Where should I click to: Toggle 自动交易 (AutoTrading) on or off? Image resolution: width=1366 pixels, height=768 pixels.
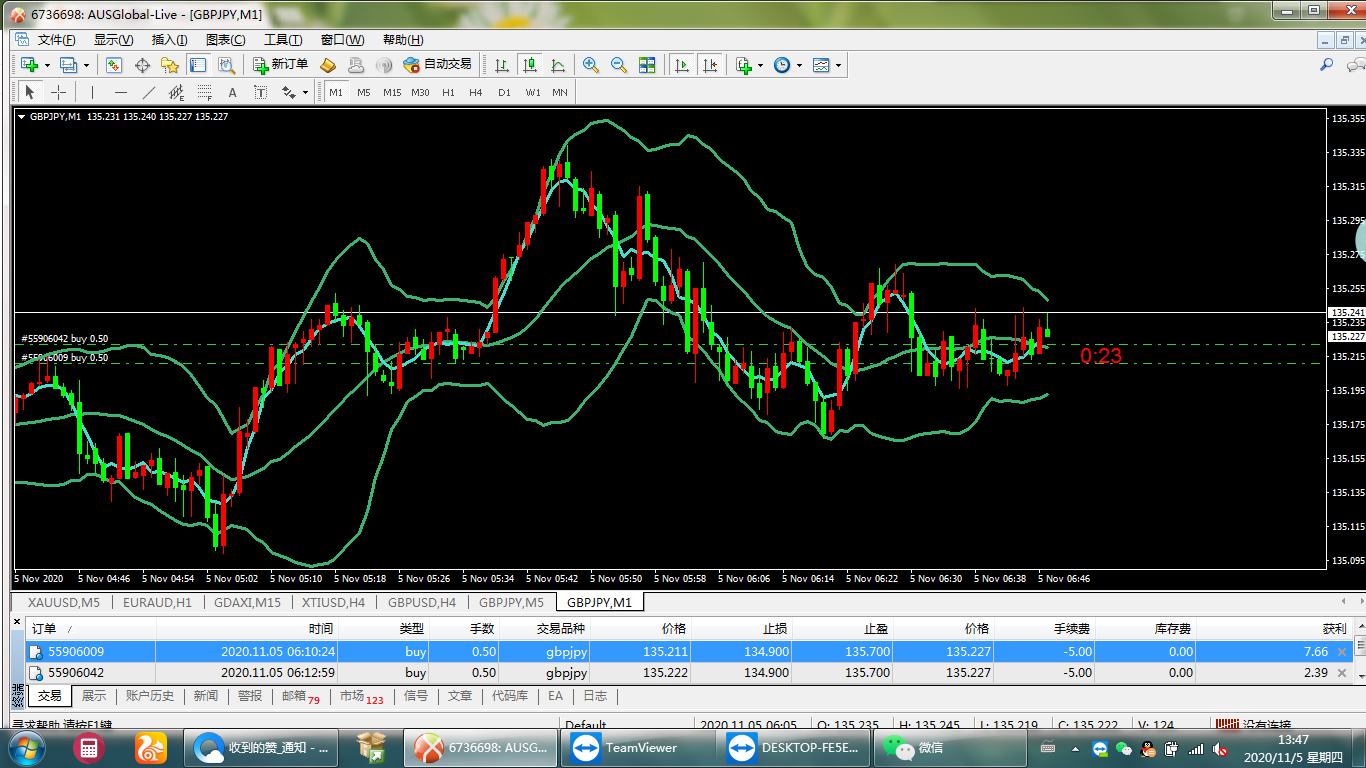[437, 65]
